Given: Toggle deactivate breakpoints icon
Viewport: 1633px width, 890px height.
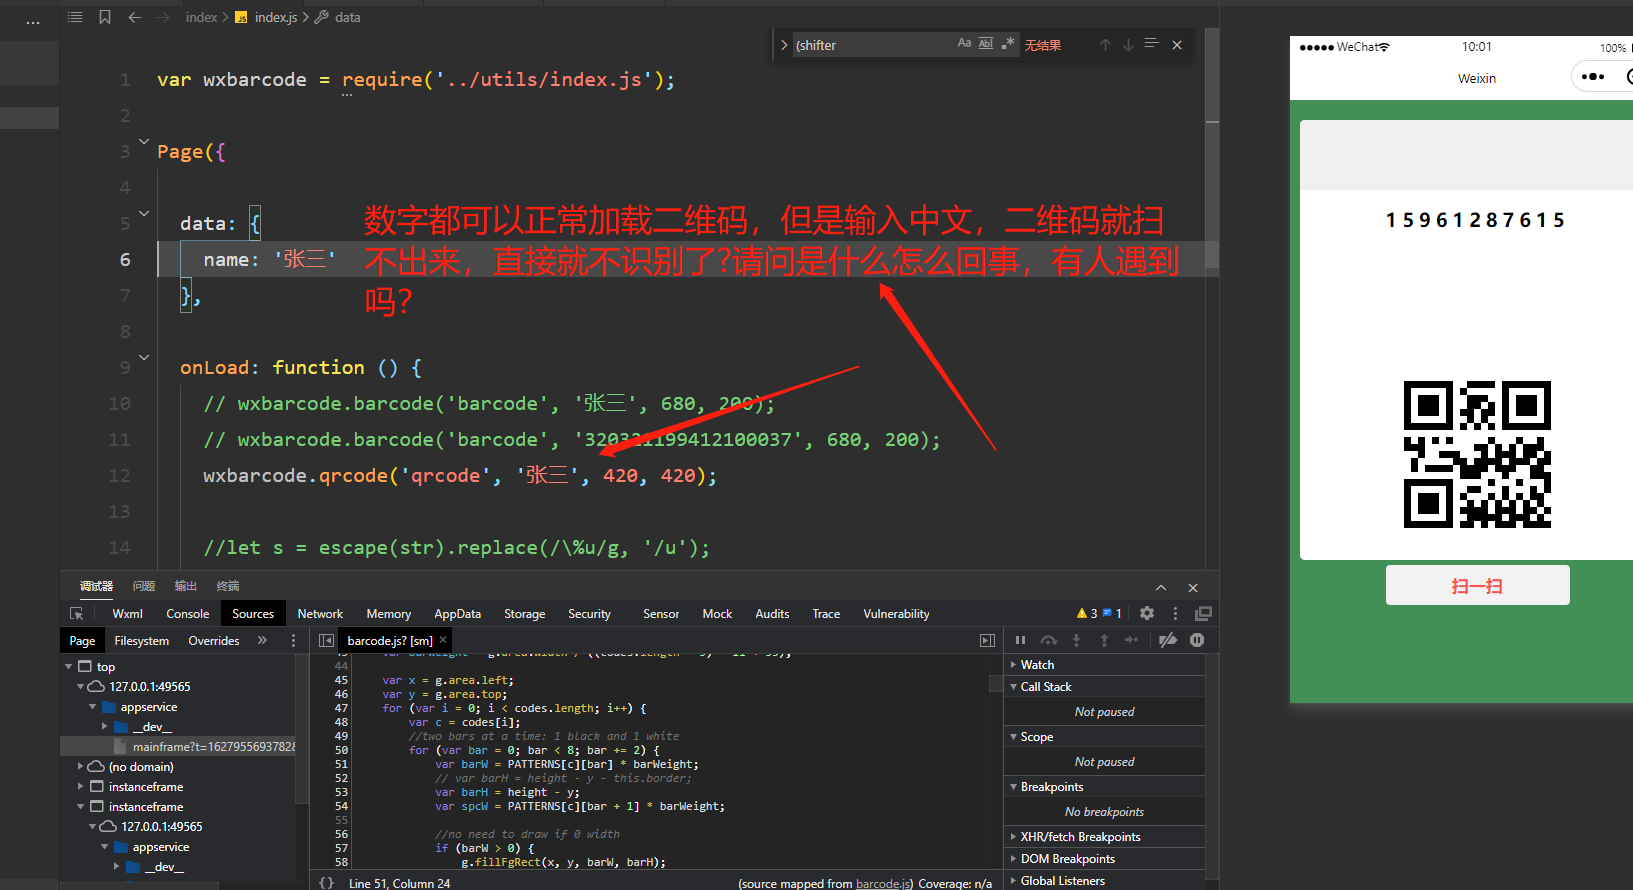Looking at the screenshot, I should (1167, 640).
